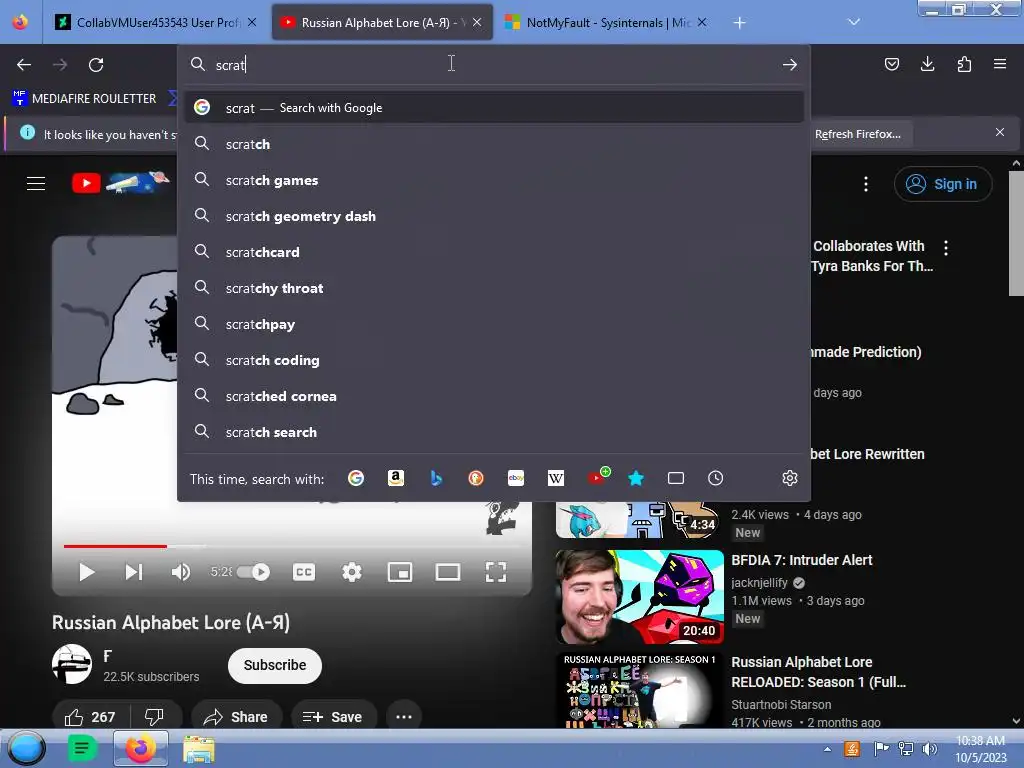Search bookmarks using the star icon
Screen dimensions: 1024x768
(x=636, y=478)
